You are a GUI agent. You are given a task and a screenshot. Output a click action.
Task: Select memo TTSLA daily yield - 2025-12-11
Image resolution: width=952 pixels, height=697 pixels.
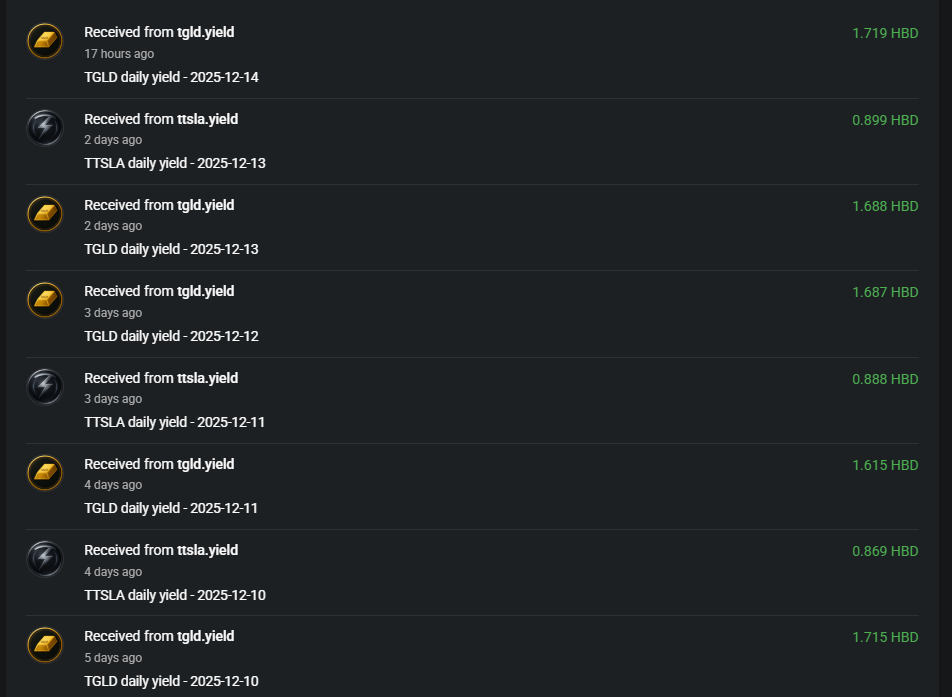pos(174,422)
